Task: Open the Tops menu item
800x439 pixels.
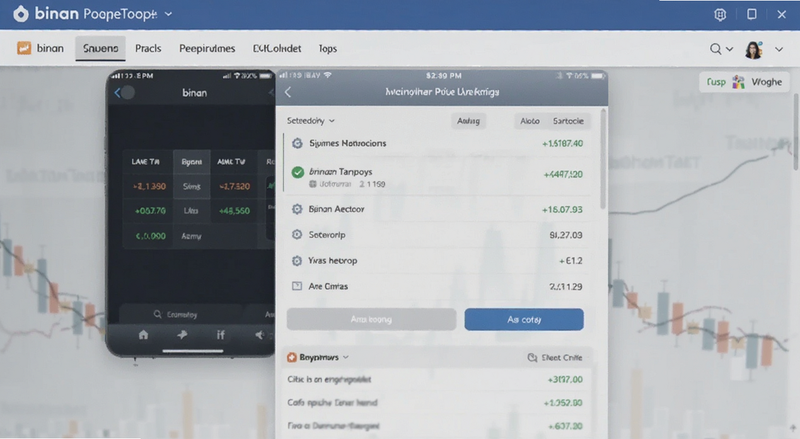Action: tap(328, 48)
